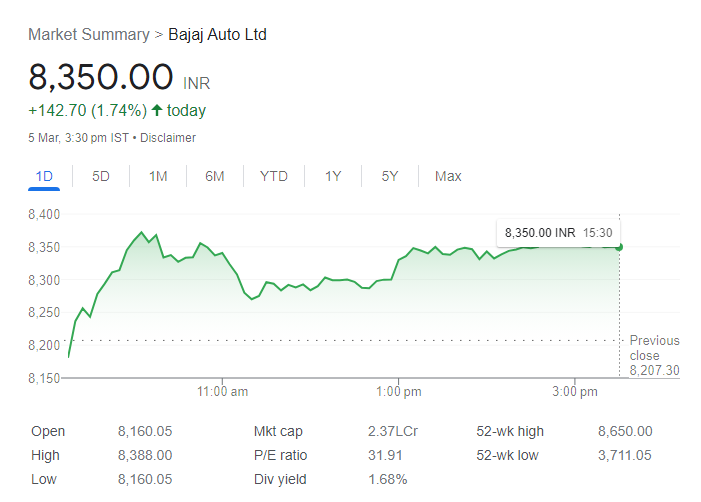Open the 1M chart range
Image resolution: width=701 pixels, height=502 pixels.
coord(158,176)
